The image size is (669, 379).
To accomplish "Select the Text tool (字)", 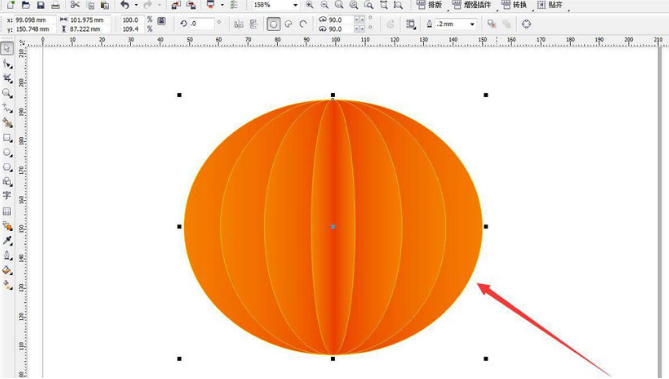I will (7, 195).
